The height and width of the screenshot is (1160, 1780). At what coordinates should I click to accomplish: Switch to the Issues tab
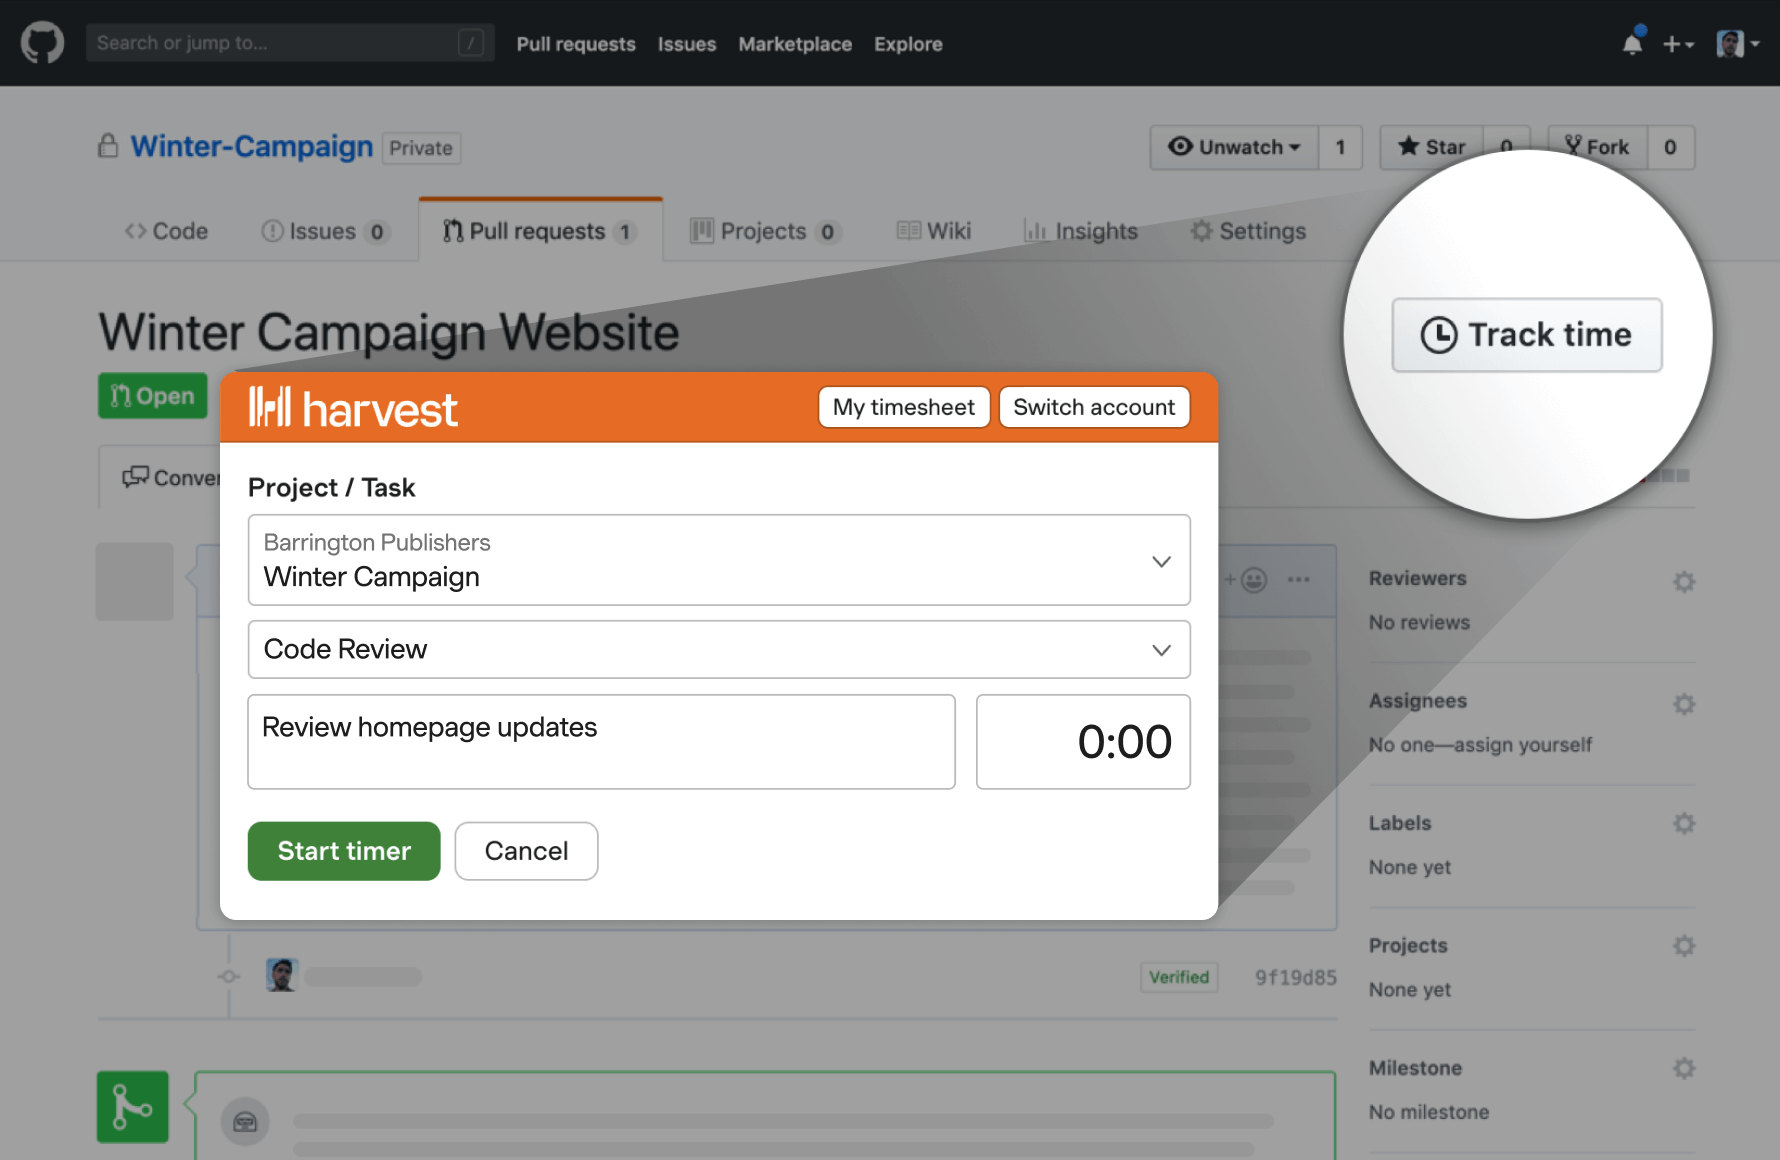(322, 230)
